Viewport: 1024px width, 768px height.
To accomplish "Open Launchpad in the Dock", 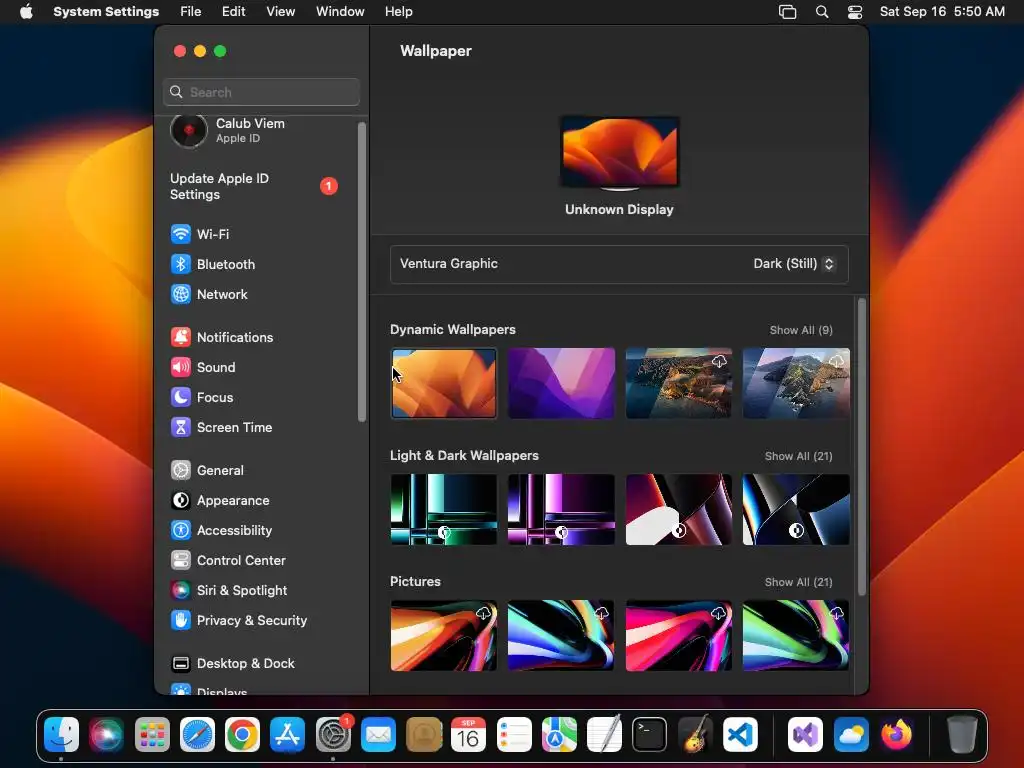I will pos(152,735).
